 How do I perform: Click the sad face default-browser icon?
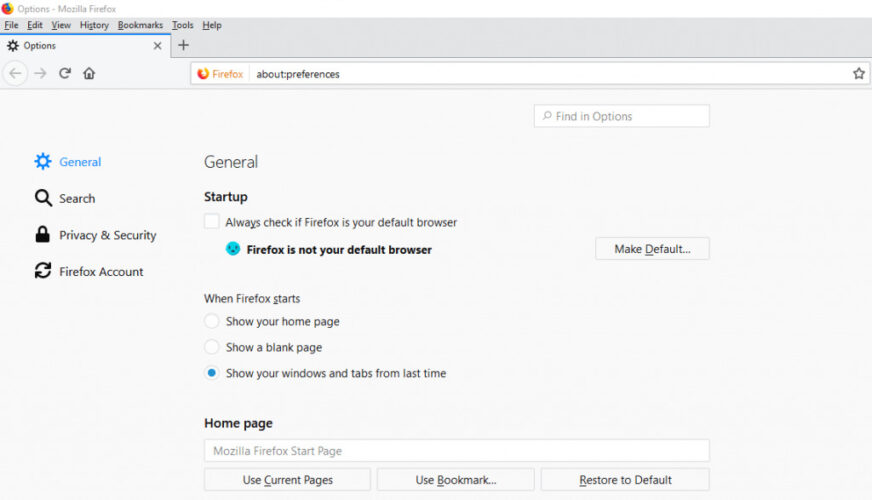coord(233,249)
